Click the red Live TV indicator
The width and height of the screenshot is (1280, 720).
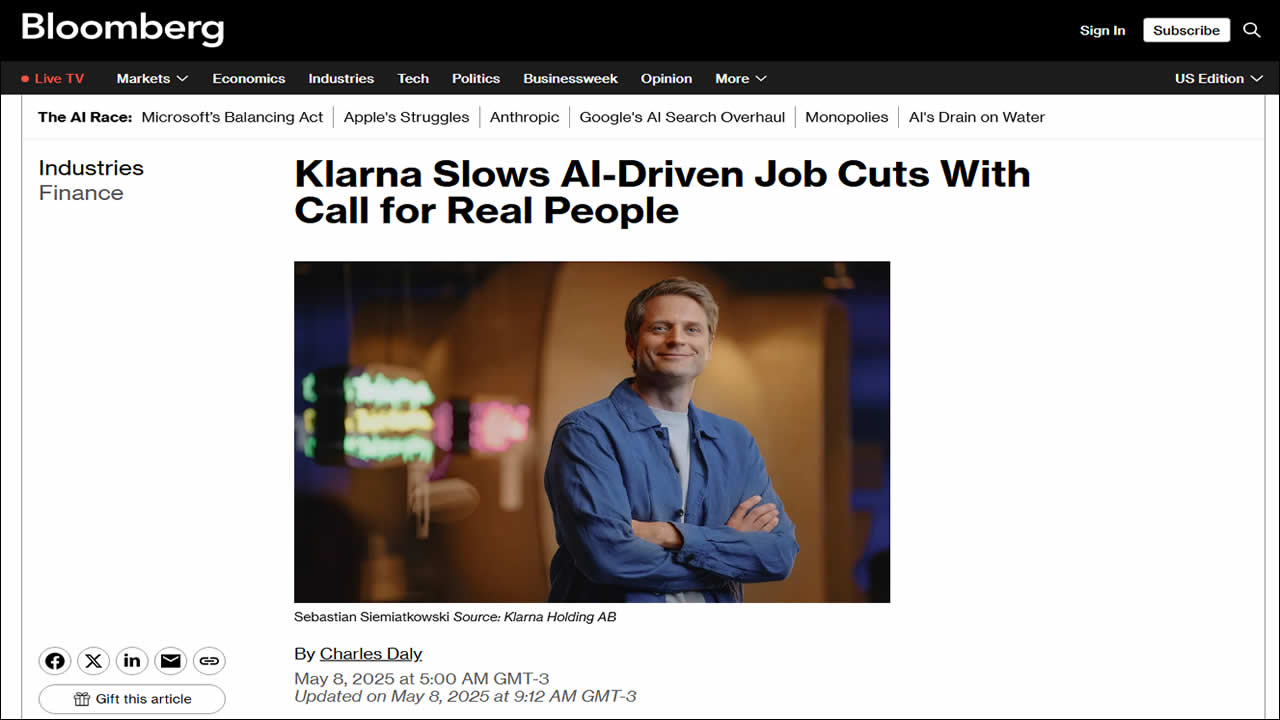point(52,78)
